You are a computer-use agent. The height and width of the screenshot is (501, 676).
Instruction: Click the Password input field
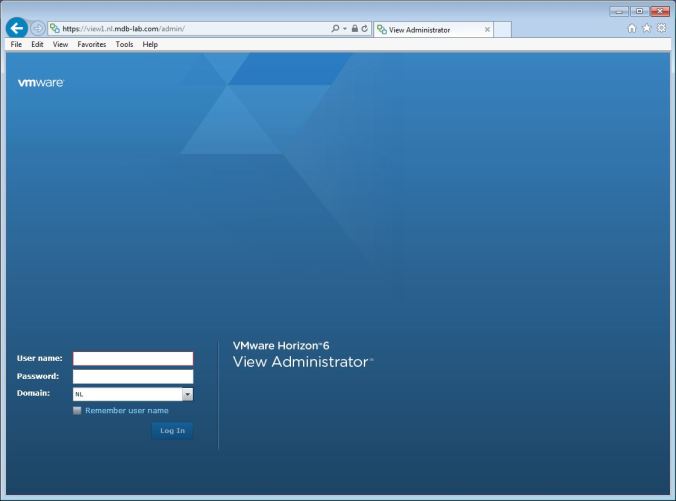(x=133, y=376)
